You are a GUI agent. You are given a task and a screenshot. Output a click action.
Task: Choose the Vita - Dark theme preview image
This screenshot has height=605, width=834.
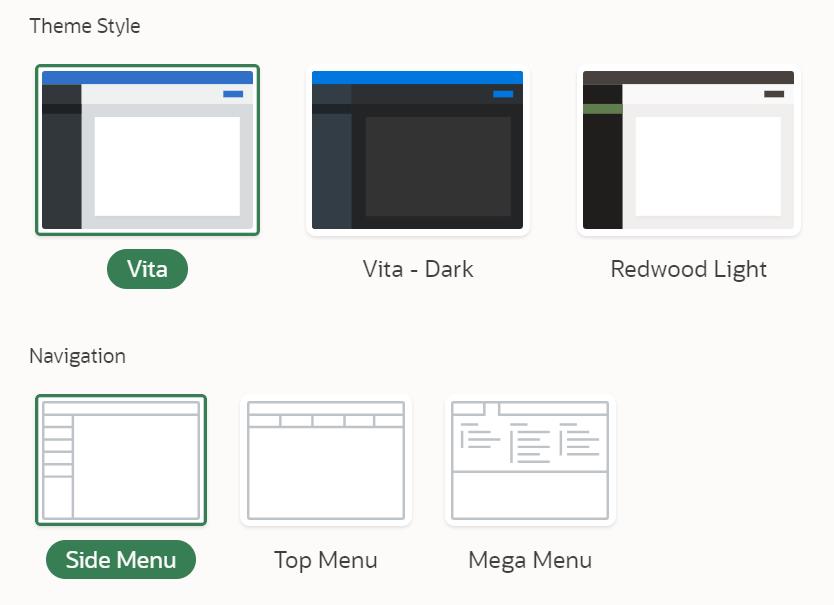pyautogui.click(x=417, y=150)
